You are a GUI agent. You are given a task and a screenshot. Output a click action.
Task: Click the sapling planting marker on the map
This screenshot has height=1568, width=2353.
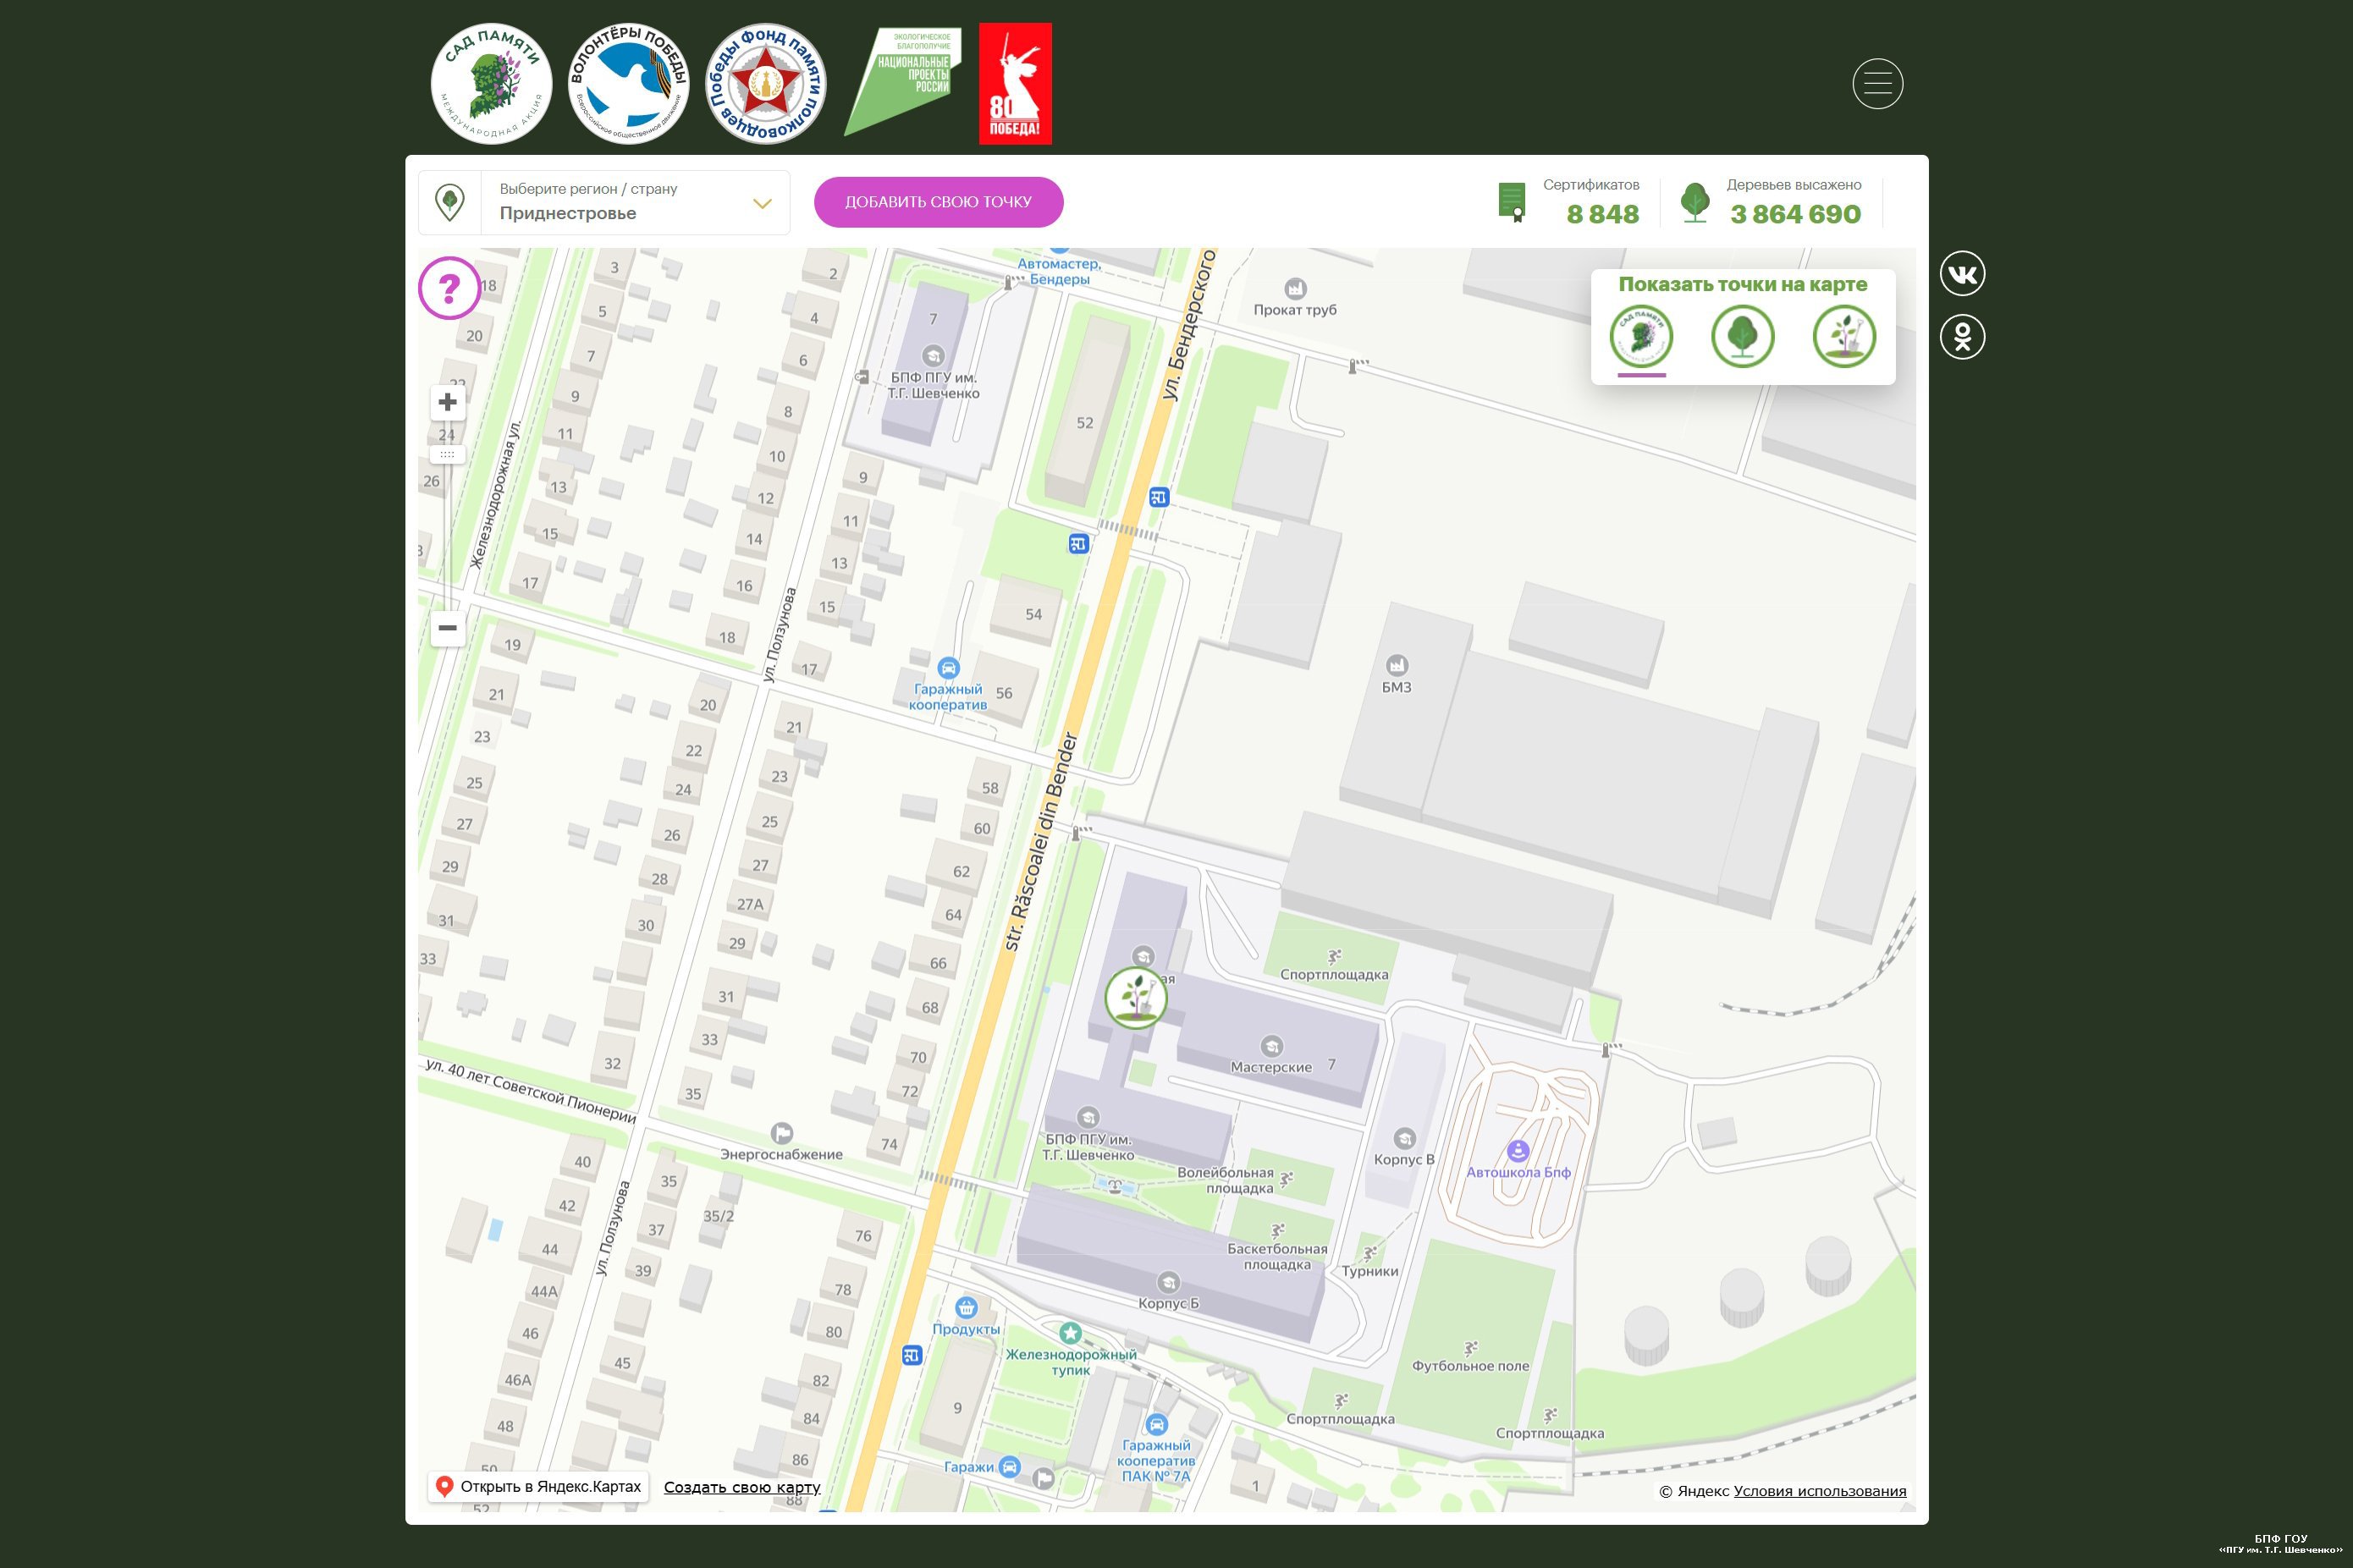[x=1136, y=997]
